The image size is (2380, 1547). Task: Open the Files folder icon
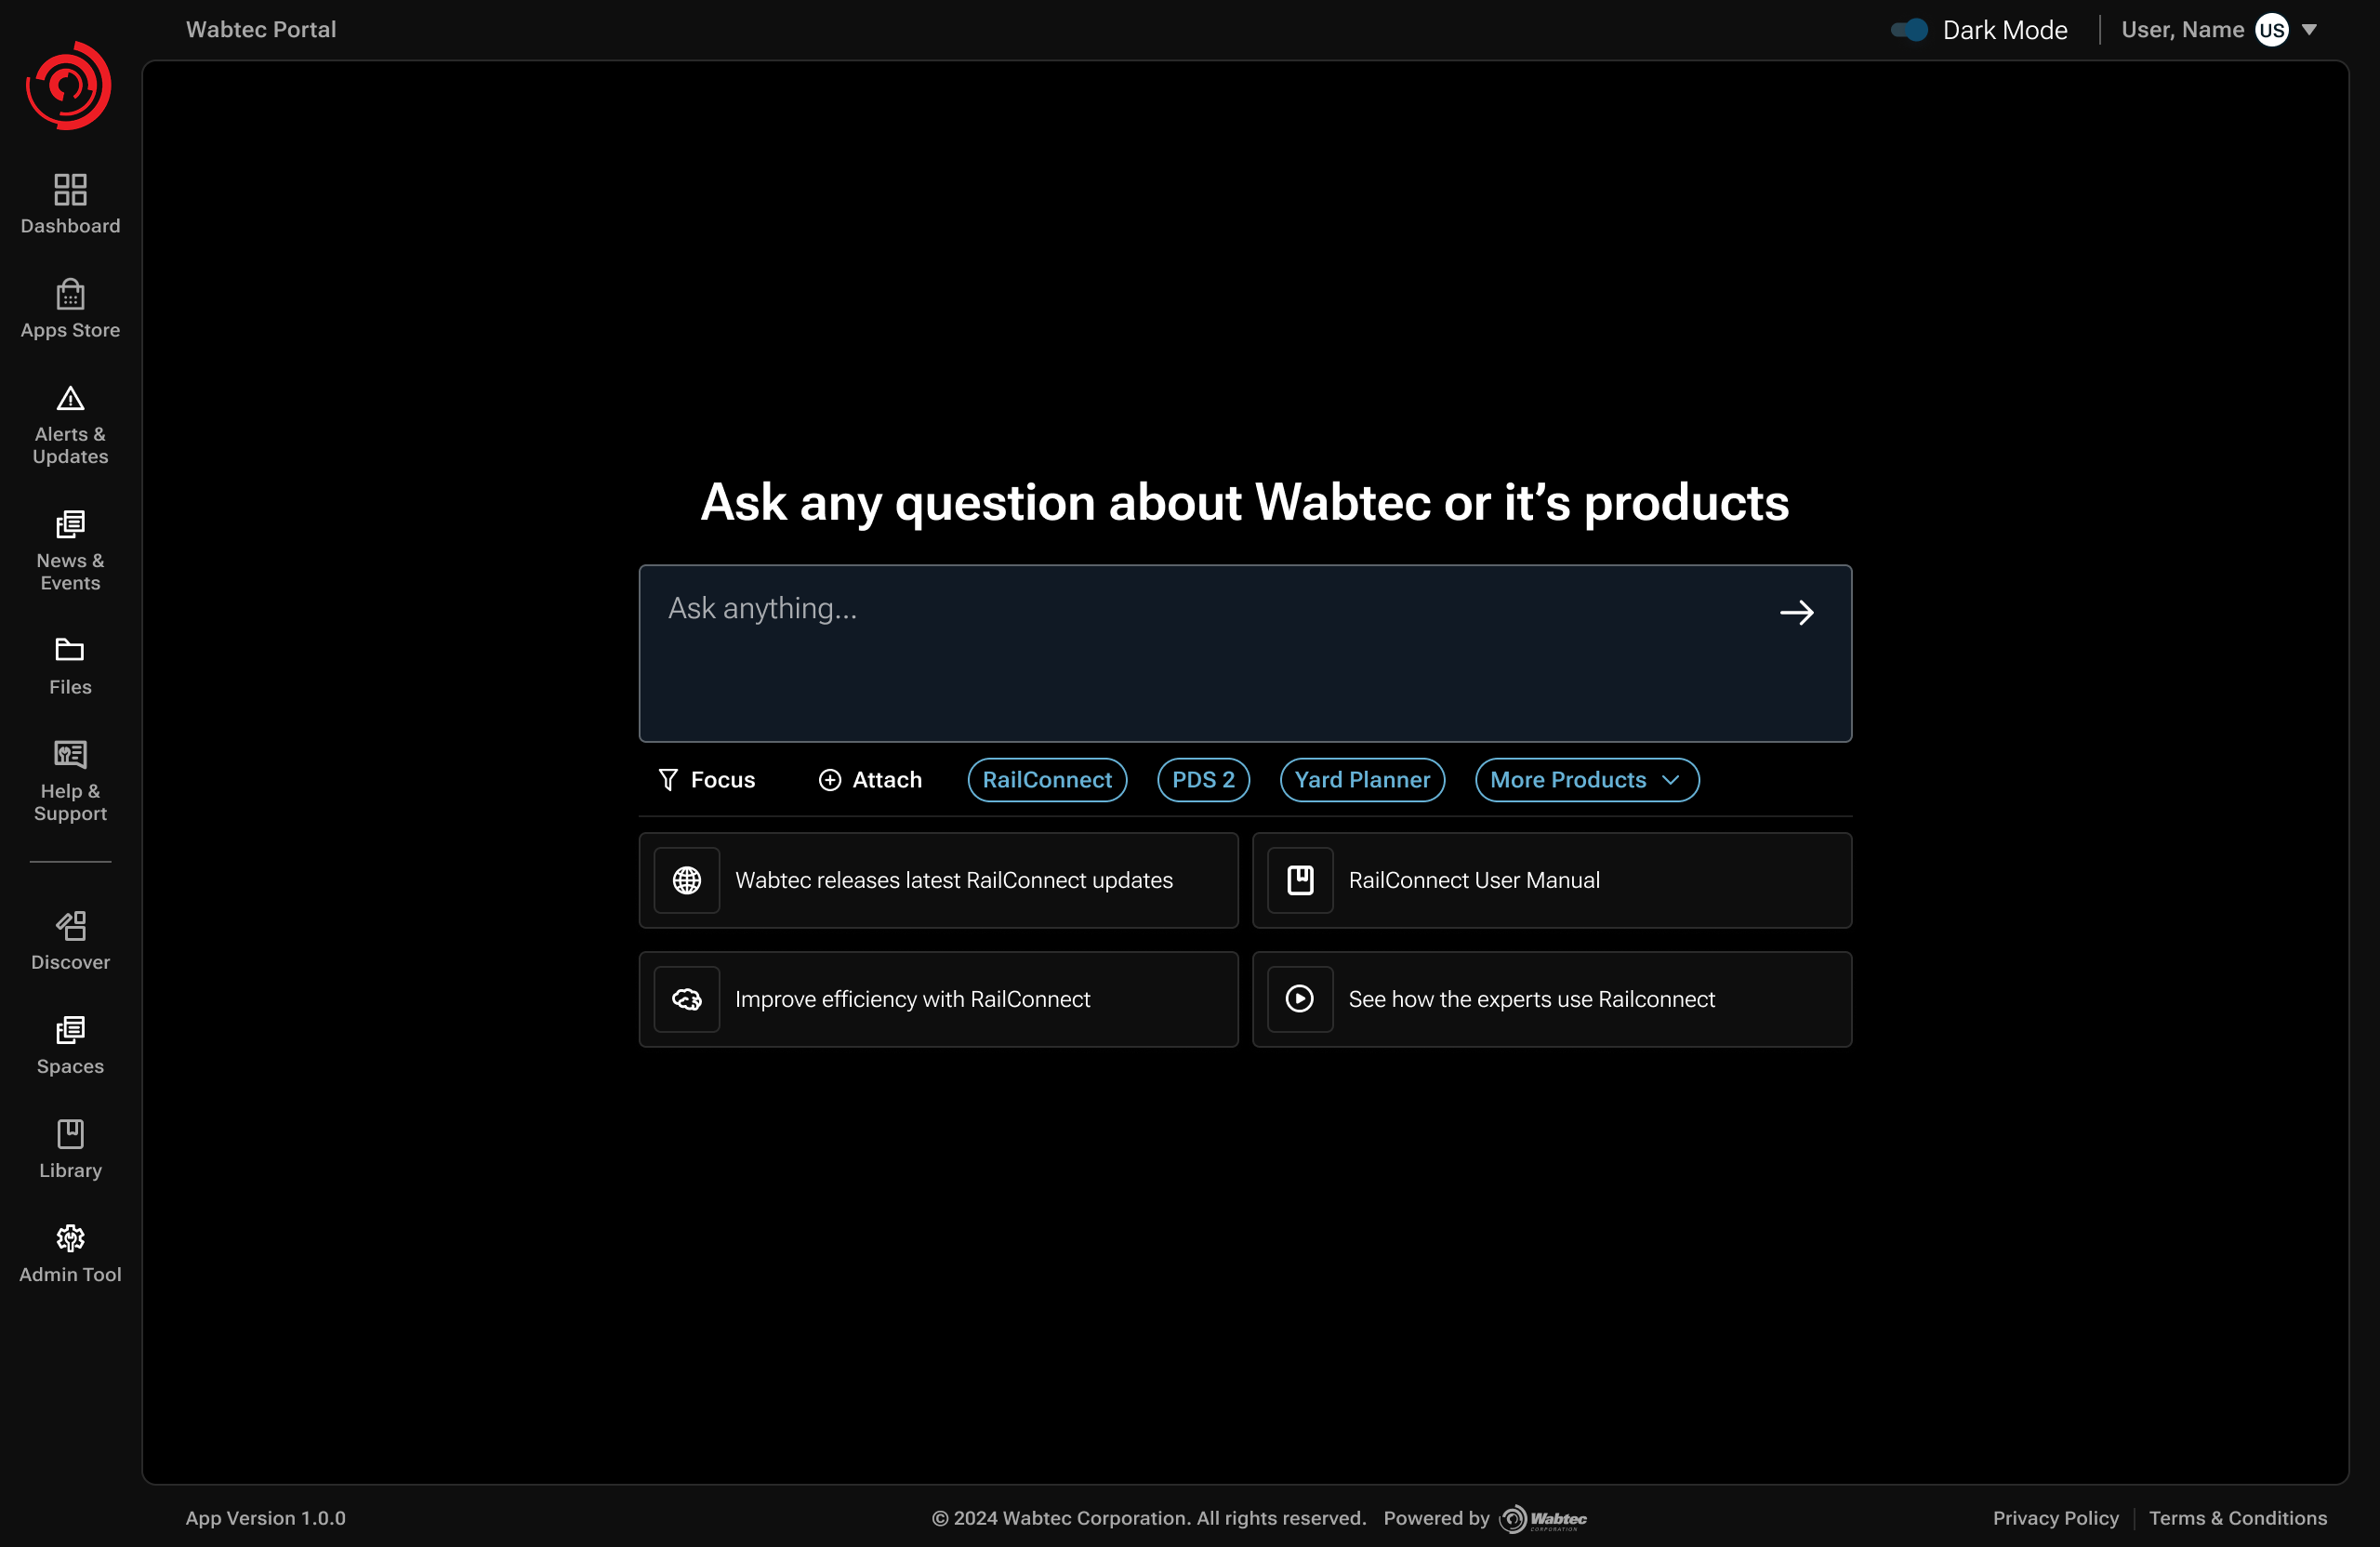pyautogui.click(x=70, y=650)
